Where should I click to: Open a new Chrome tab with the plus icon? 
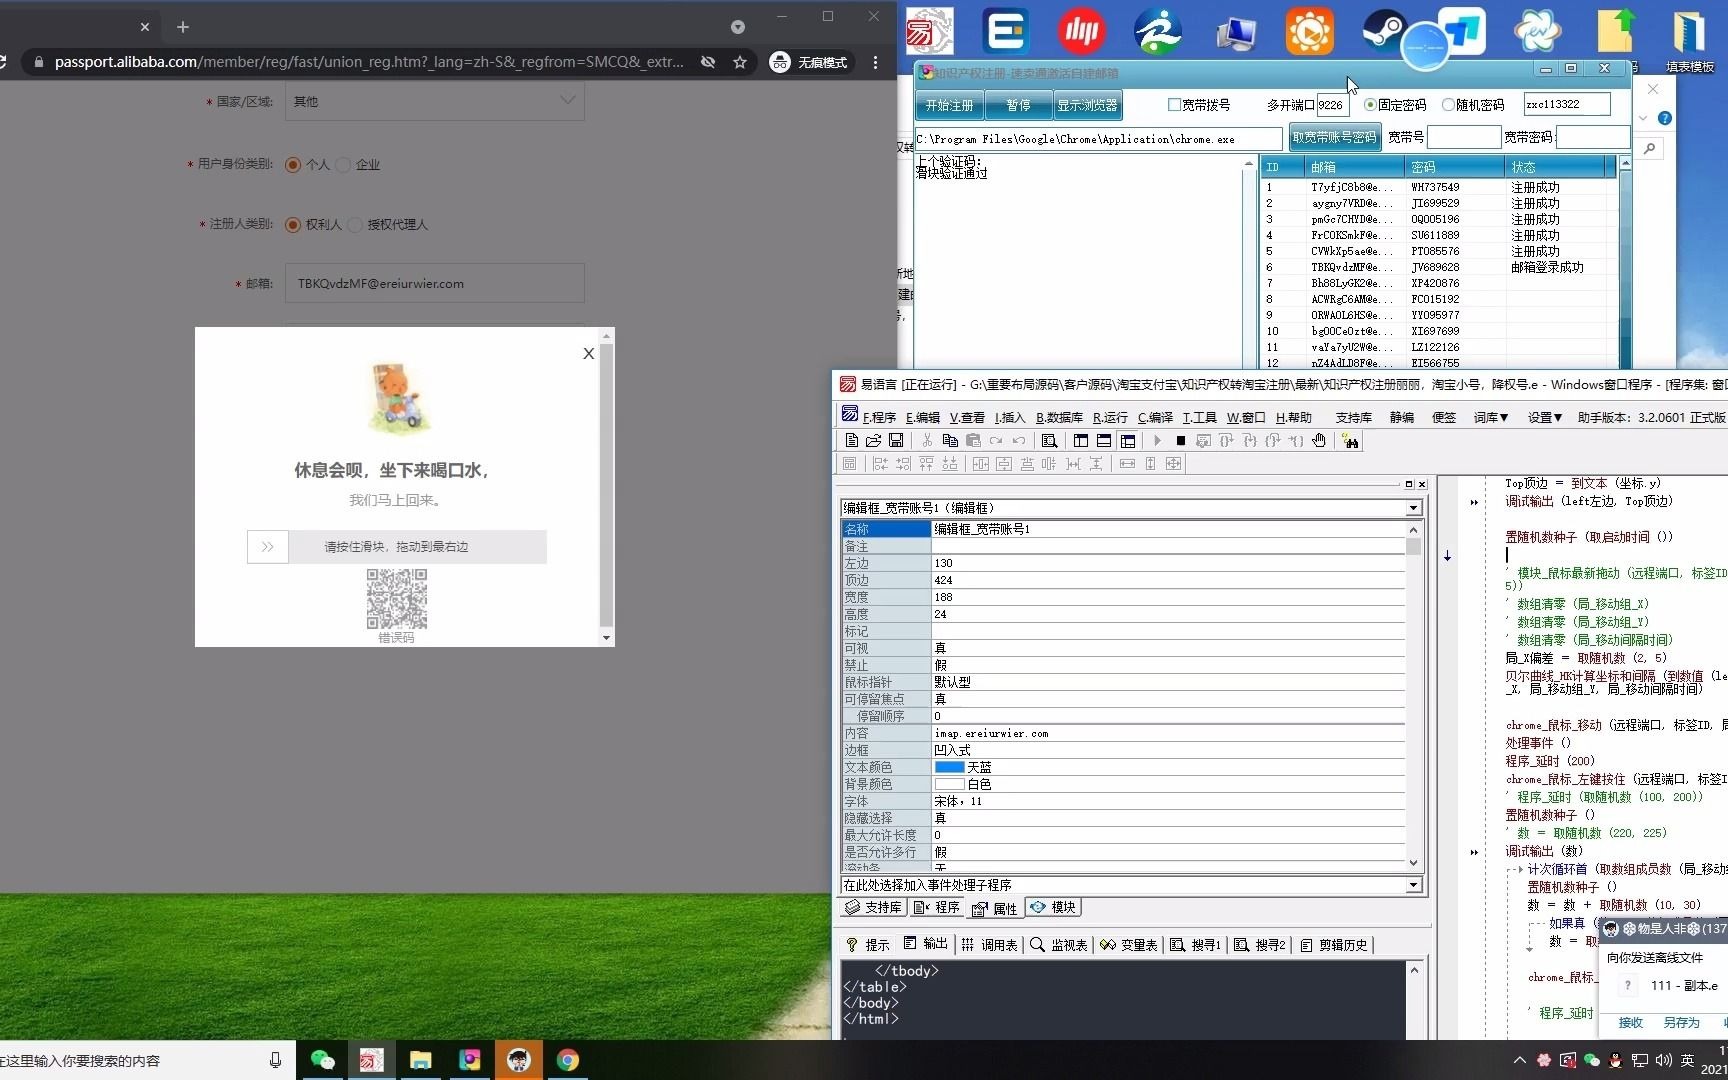point(183,27)
